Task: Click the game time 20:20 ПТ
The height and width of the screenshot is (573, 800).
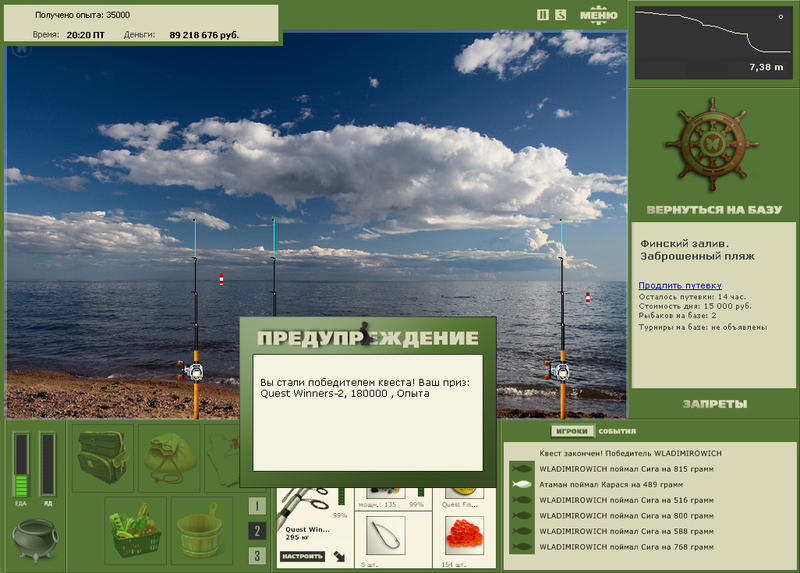Action: point(85,35)
